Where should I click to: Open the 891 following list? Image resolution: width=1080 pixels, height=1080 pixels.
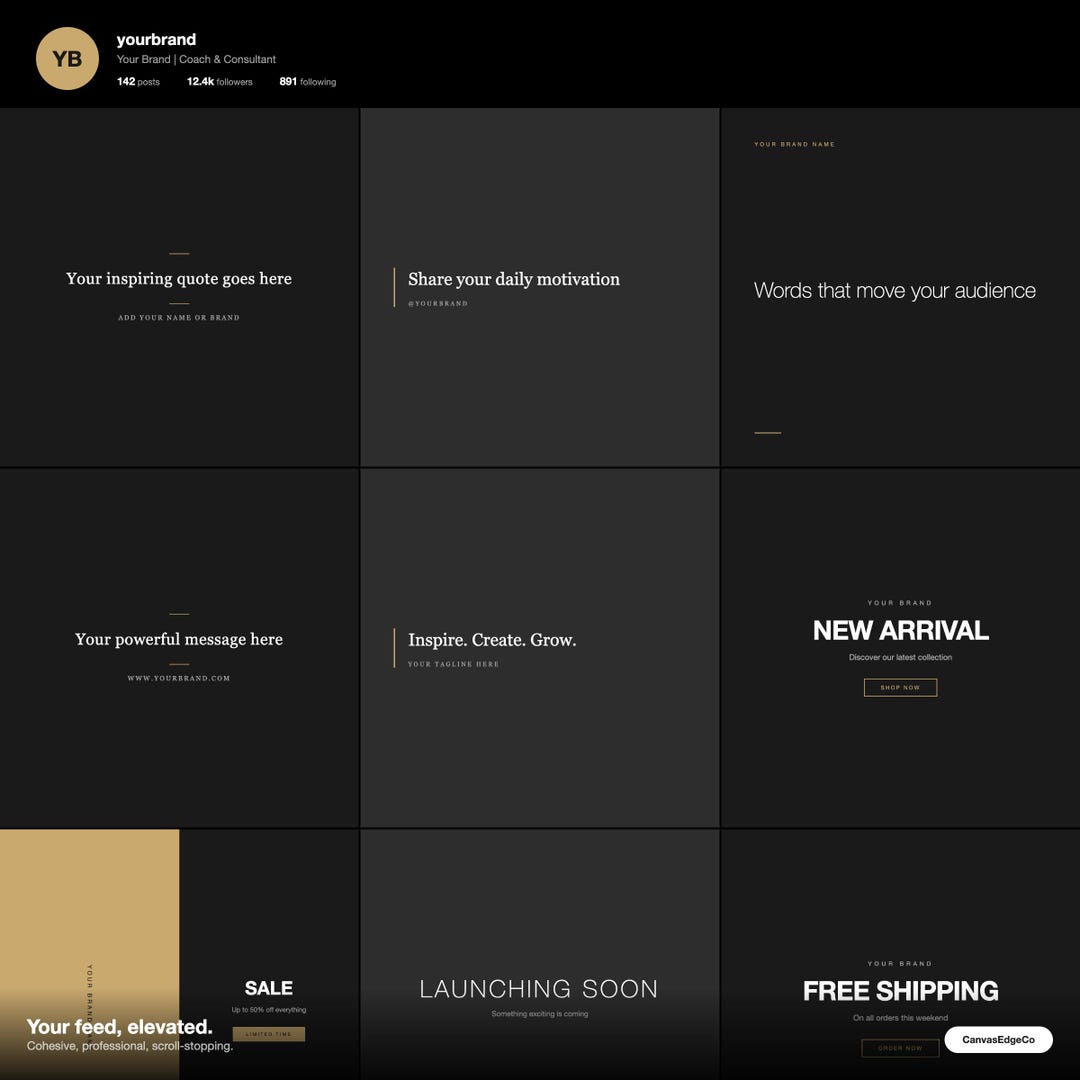tap(308, 81)
